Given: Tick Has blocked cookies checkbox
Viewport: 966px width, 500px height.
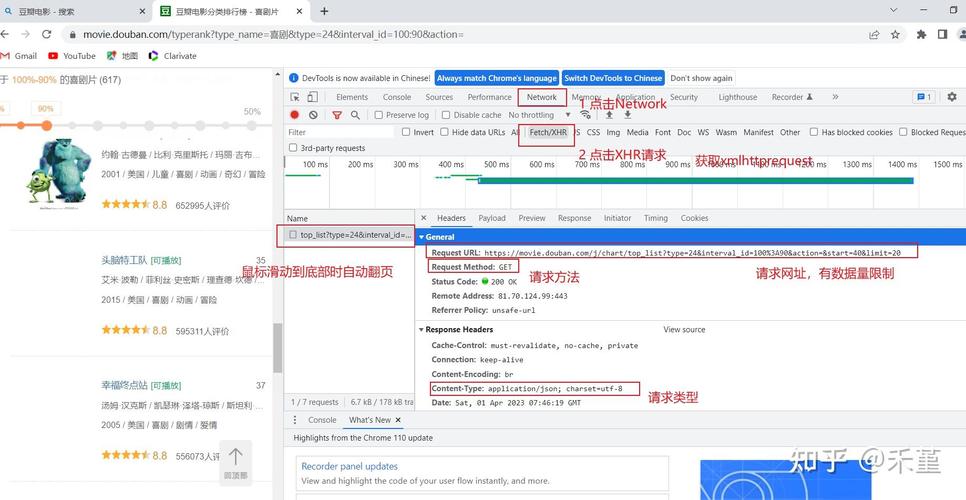Looking at the screenshot, I should (814, 132).
